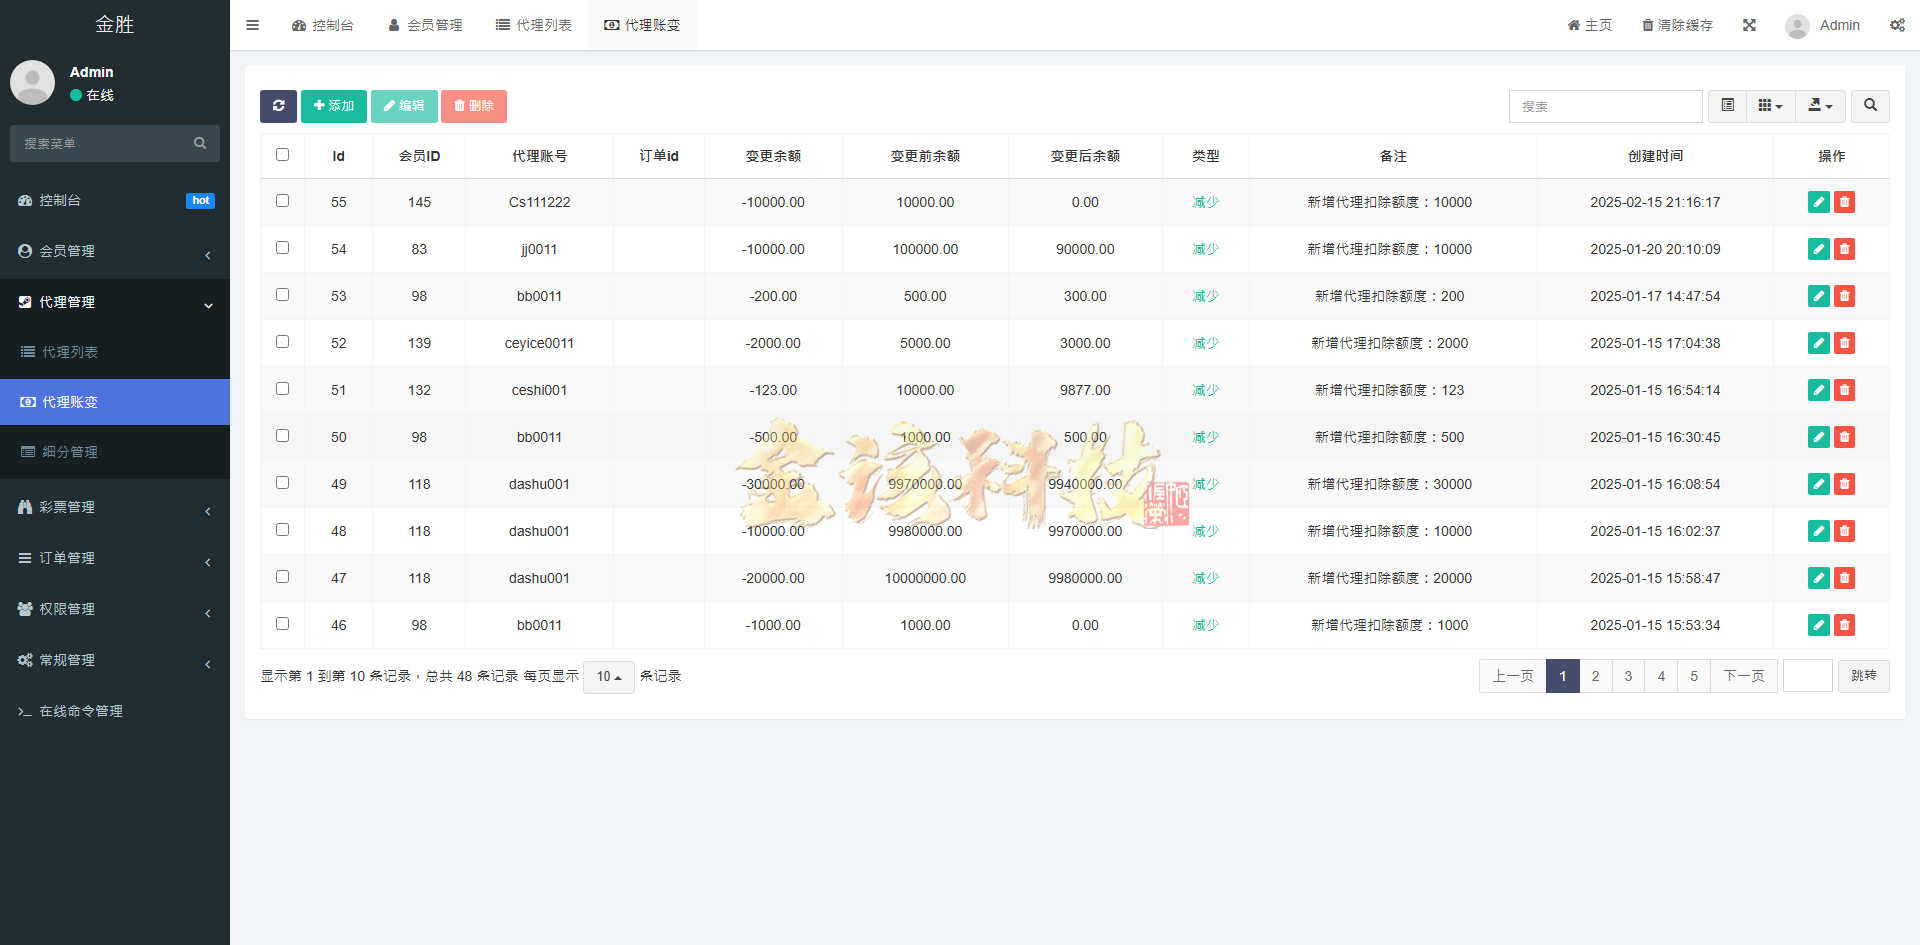1920x945 pixels.
Task: Open the per-page record count dropdown showing 10
Action: 608,677
